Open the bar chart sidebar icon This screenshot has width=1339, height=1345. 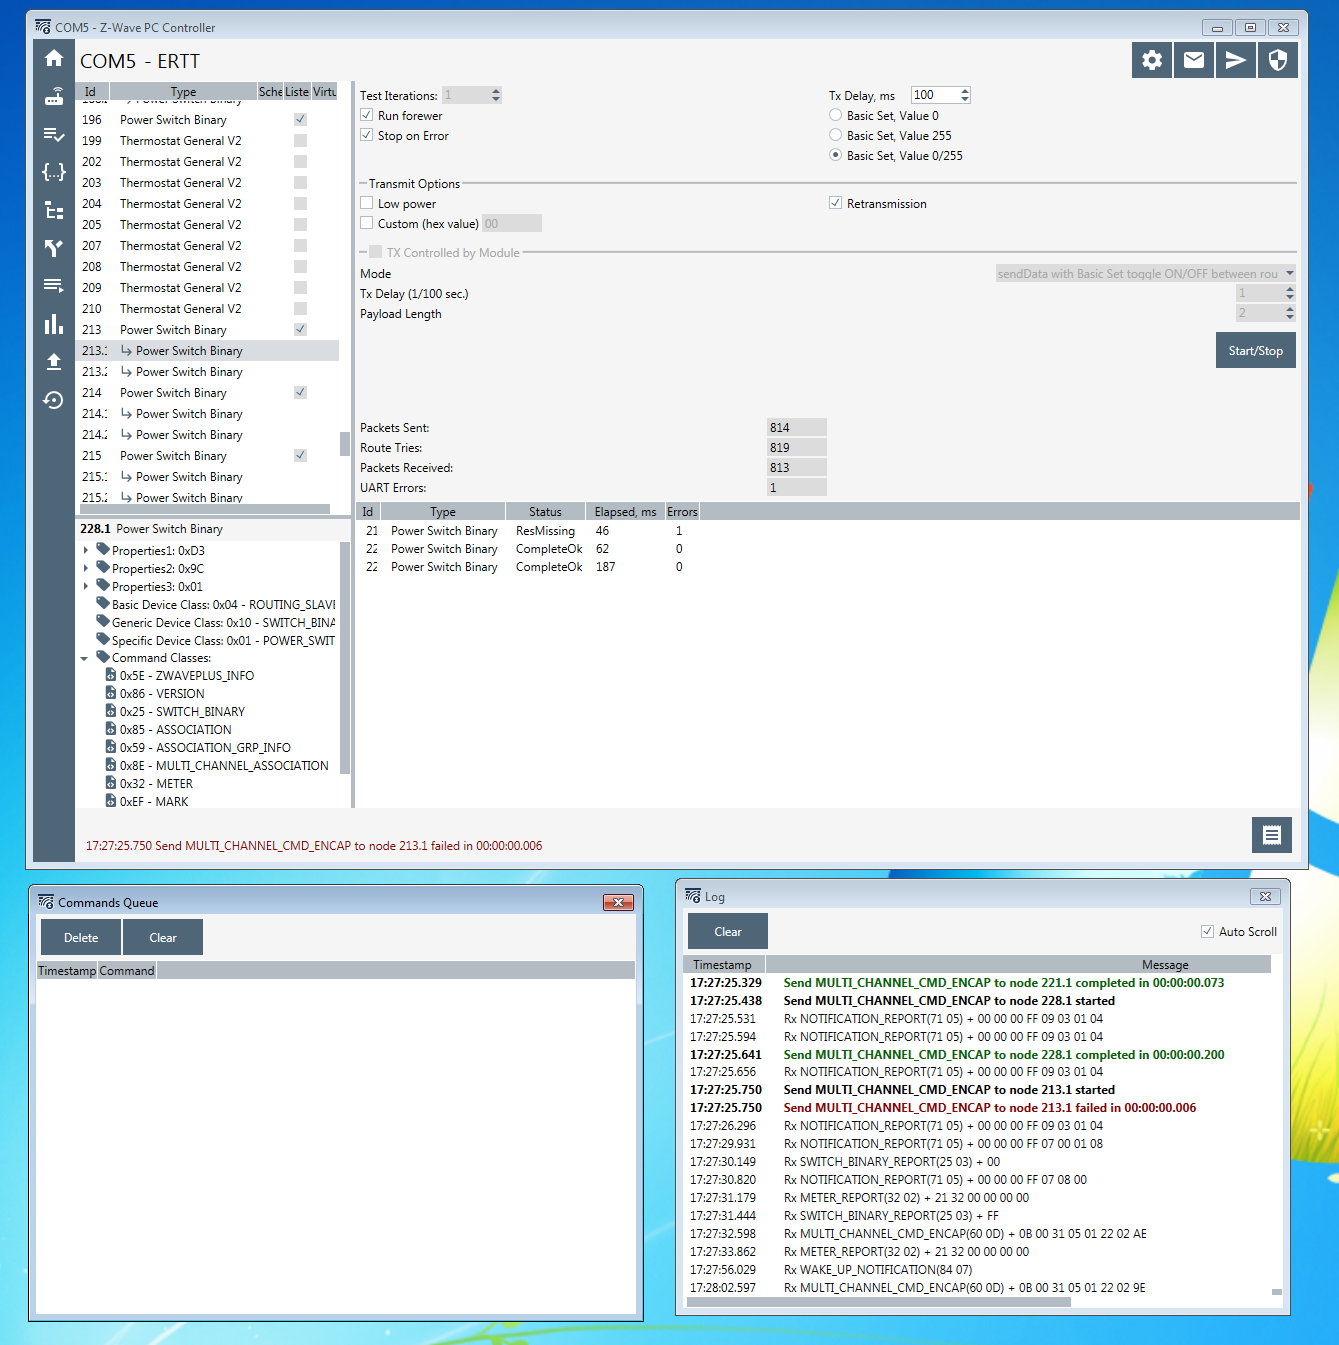(x=54, y=324)
